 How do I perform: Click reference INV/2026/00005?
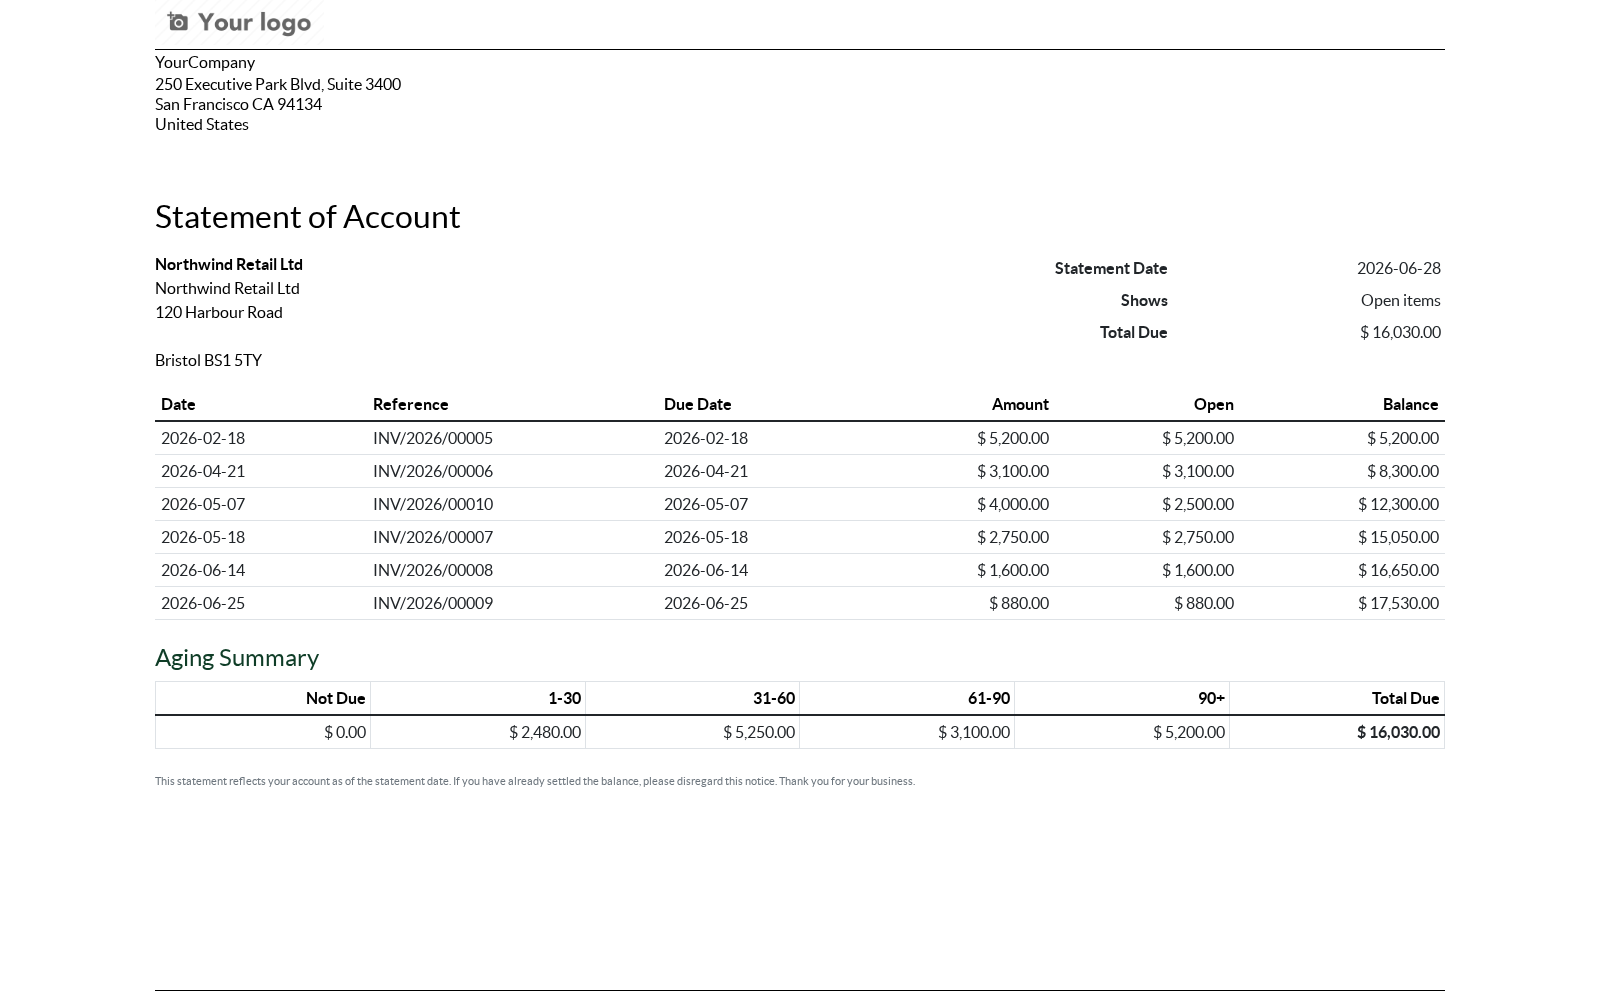(433, 438)
